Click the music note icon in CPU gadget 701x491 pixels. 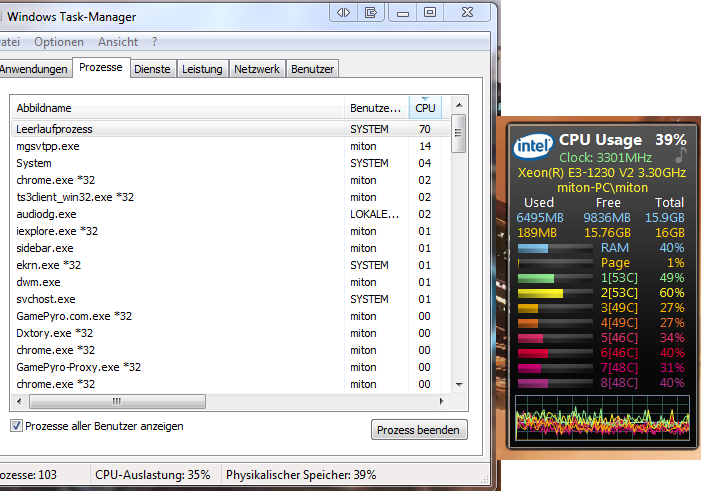click(680, 155)
